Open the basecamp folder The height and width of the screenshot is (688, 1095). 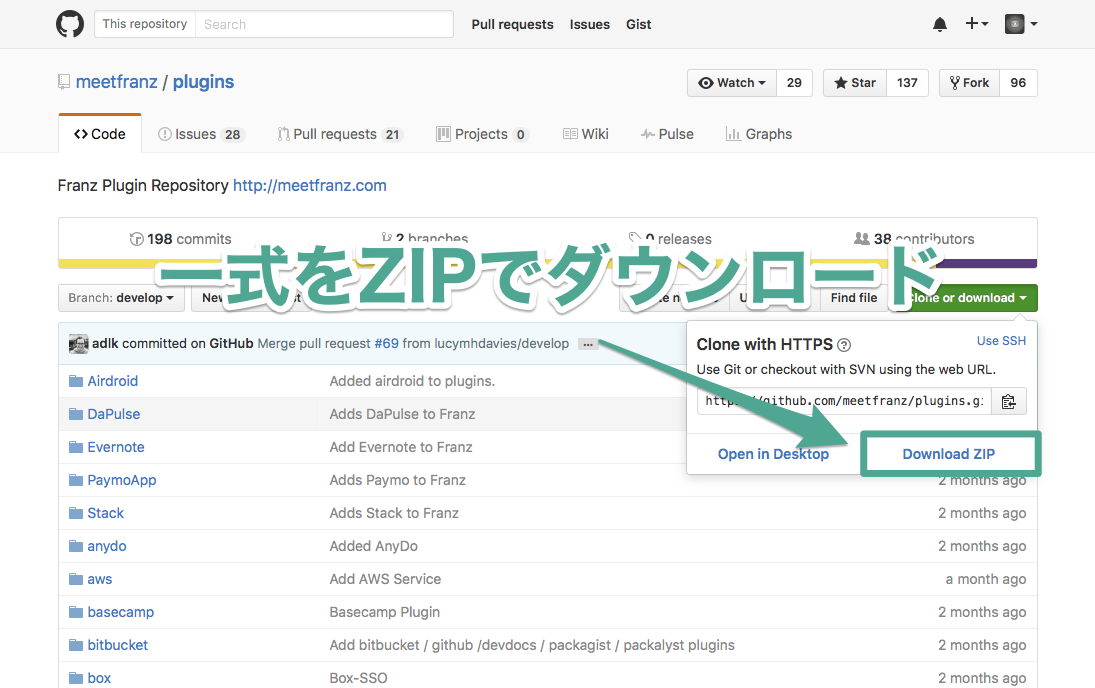(x=121, y=613)
